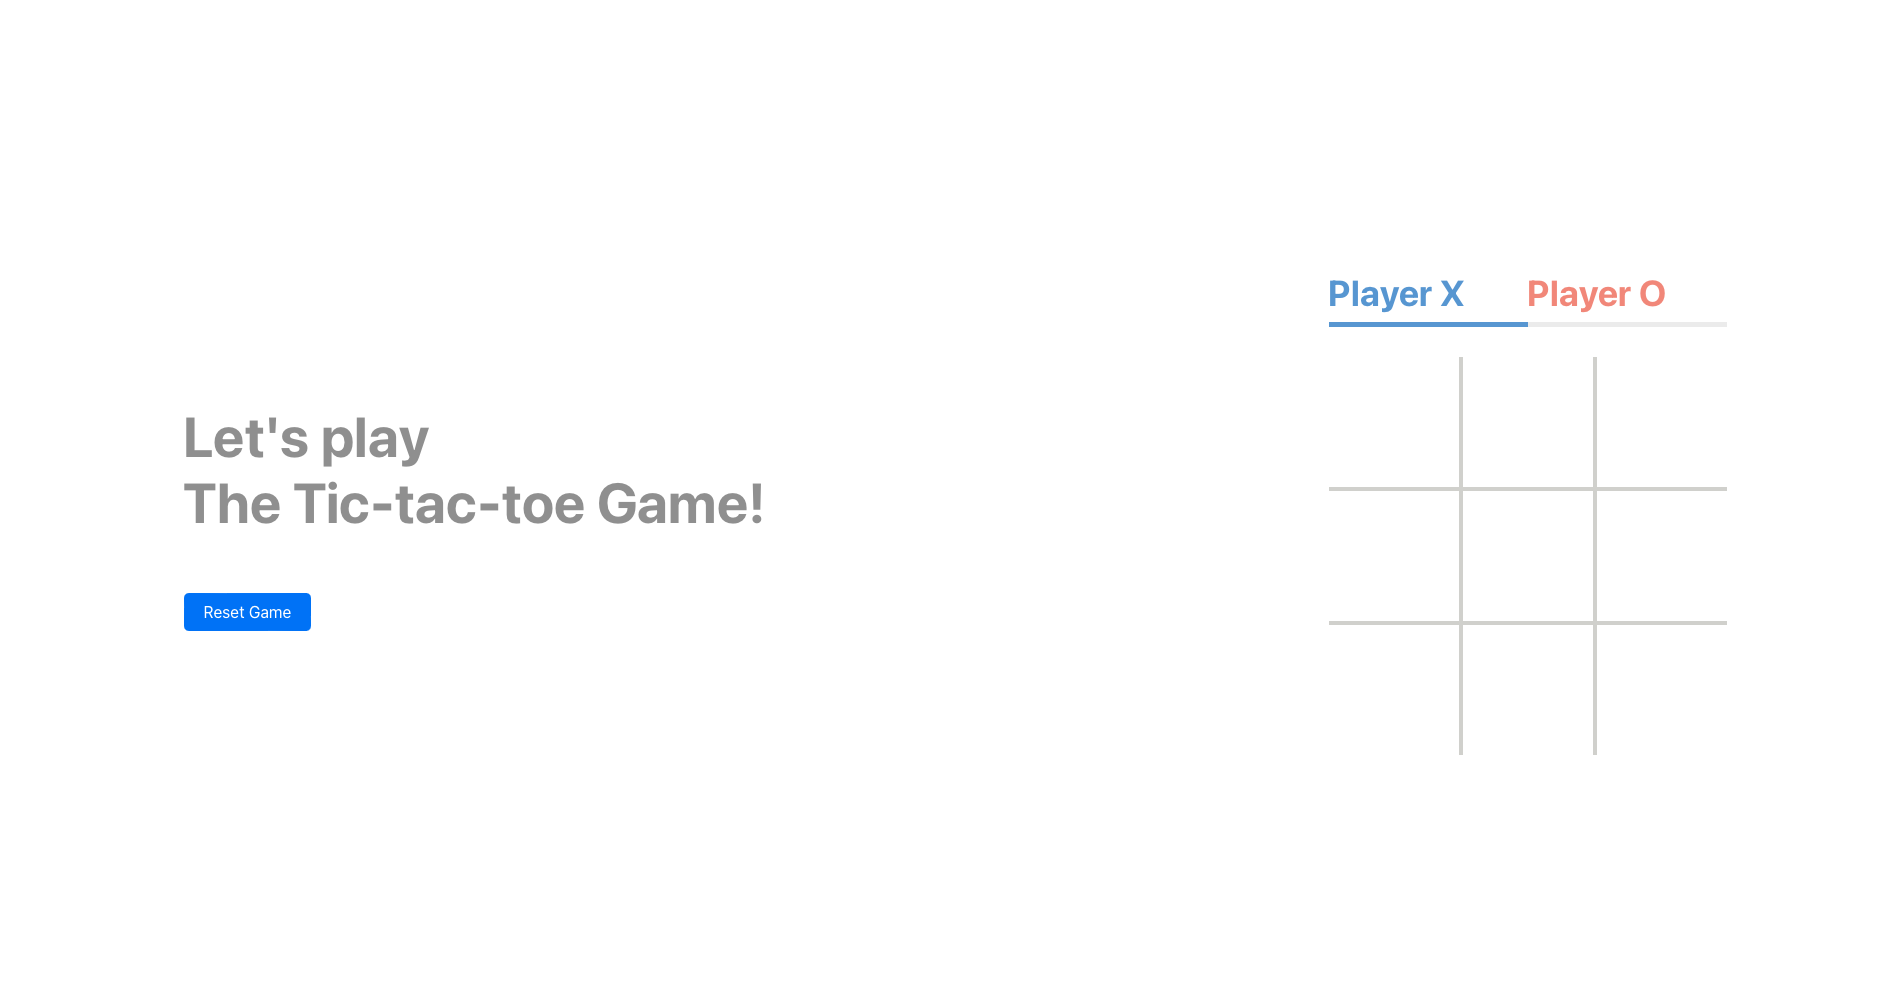The height and width of the screenshot is (996, 1899).
Task: Click the vertical left grid line
Action: 1461,556
